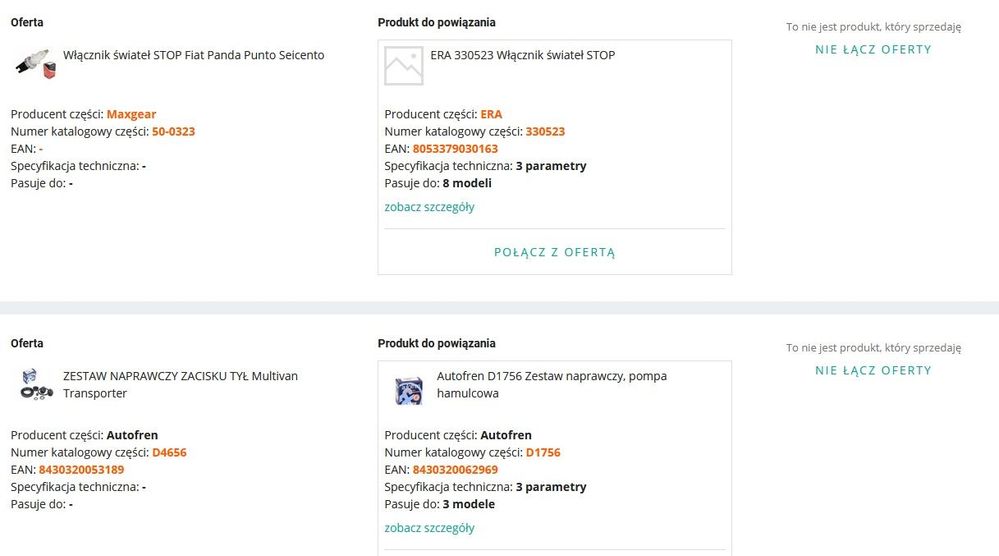Choose NIE ŁĄCZ OFERTY for the Maxgear offer

pyautogui.click(x=873, y=49)
